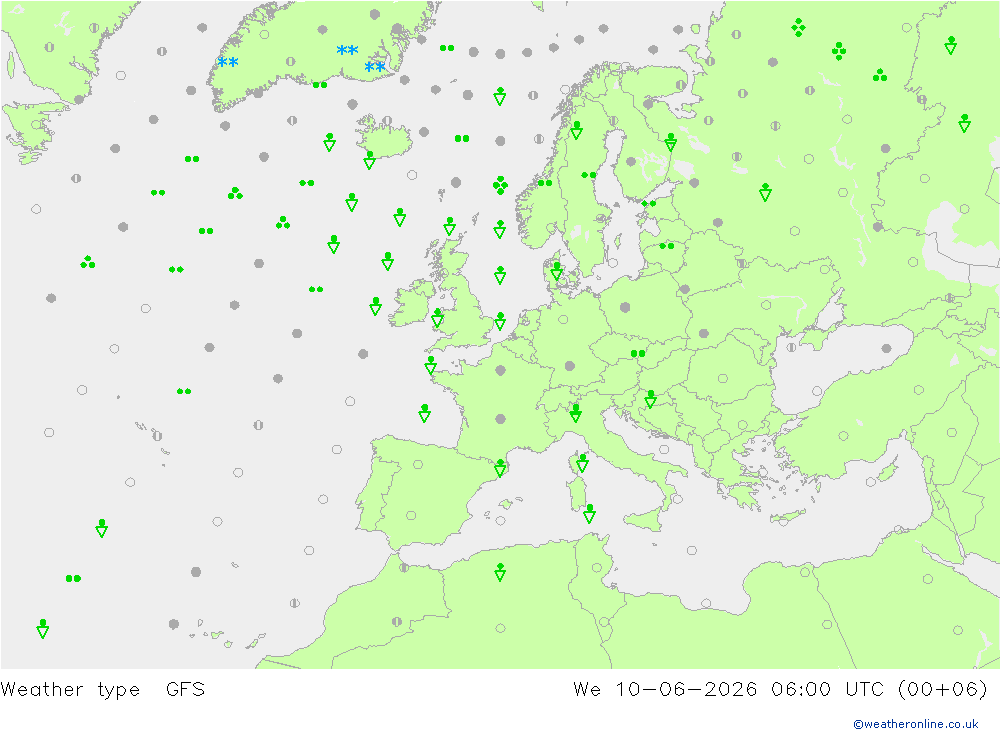1000x733 pixels.
Task: Click the shower symbol over Brittany
Action: (x=431, y=365)
